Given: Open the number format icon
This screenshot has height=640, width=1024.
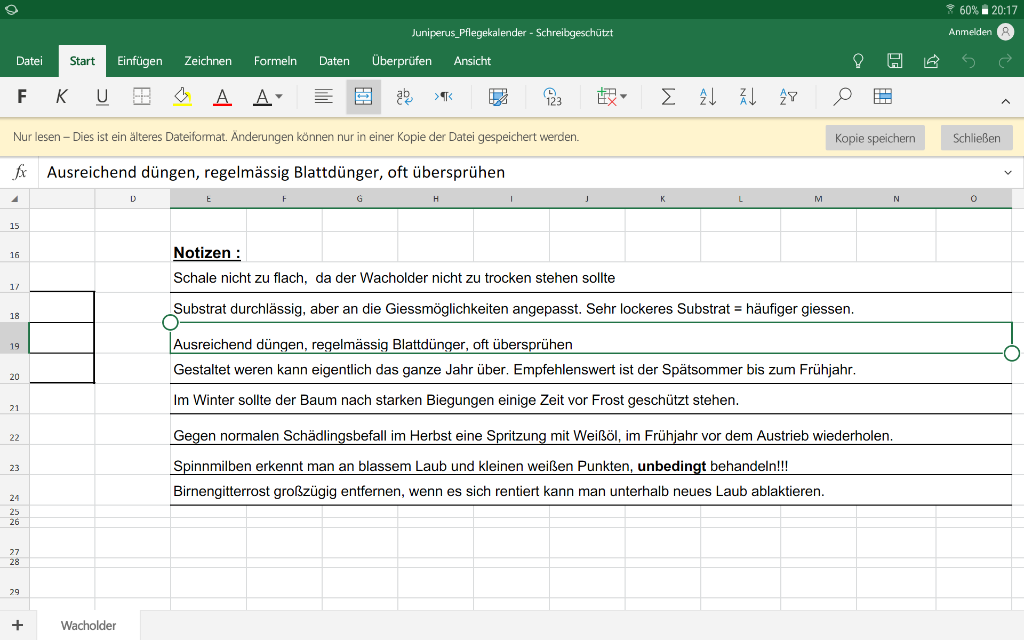Looking at the screenshot, I should [x=552, y=97].
